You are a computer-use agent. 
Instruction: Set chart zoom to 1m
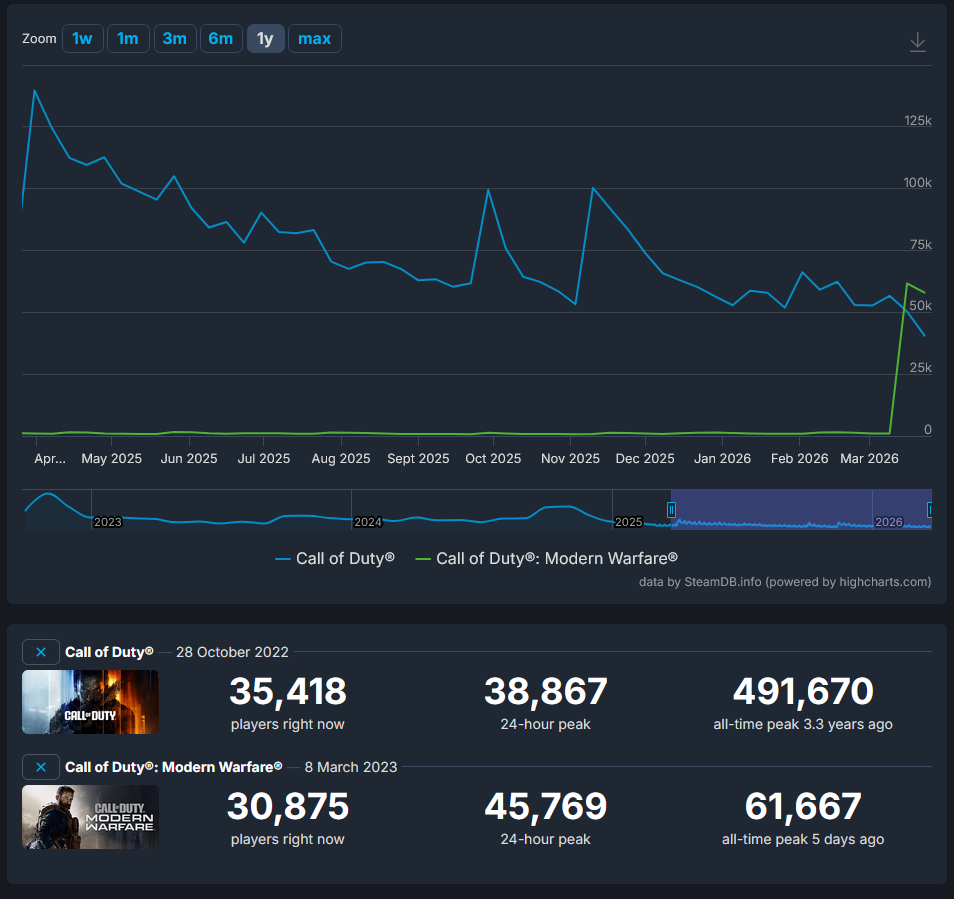point(128,39)
